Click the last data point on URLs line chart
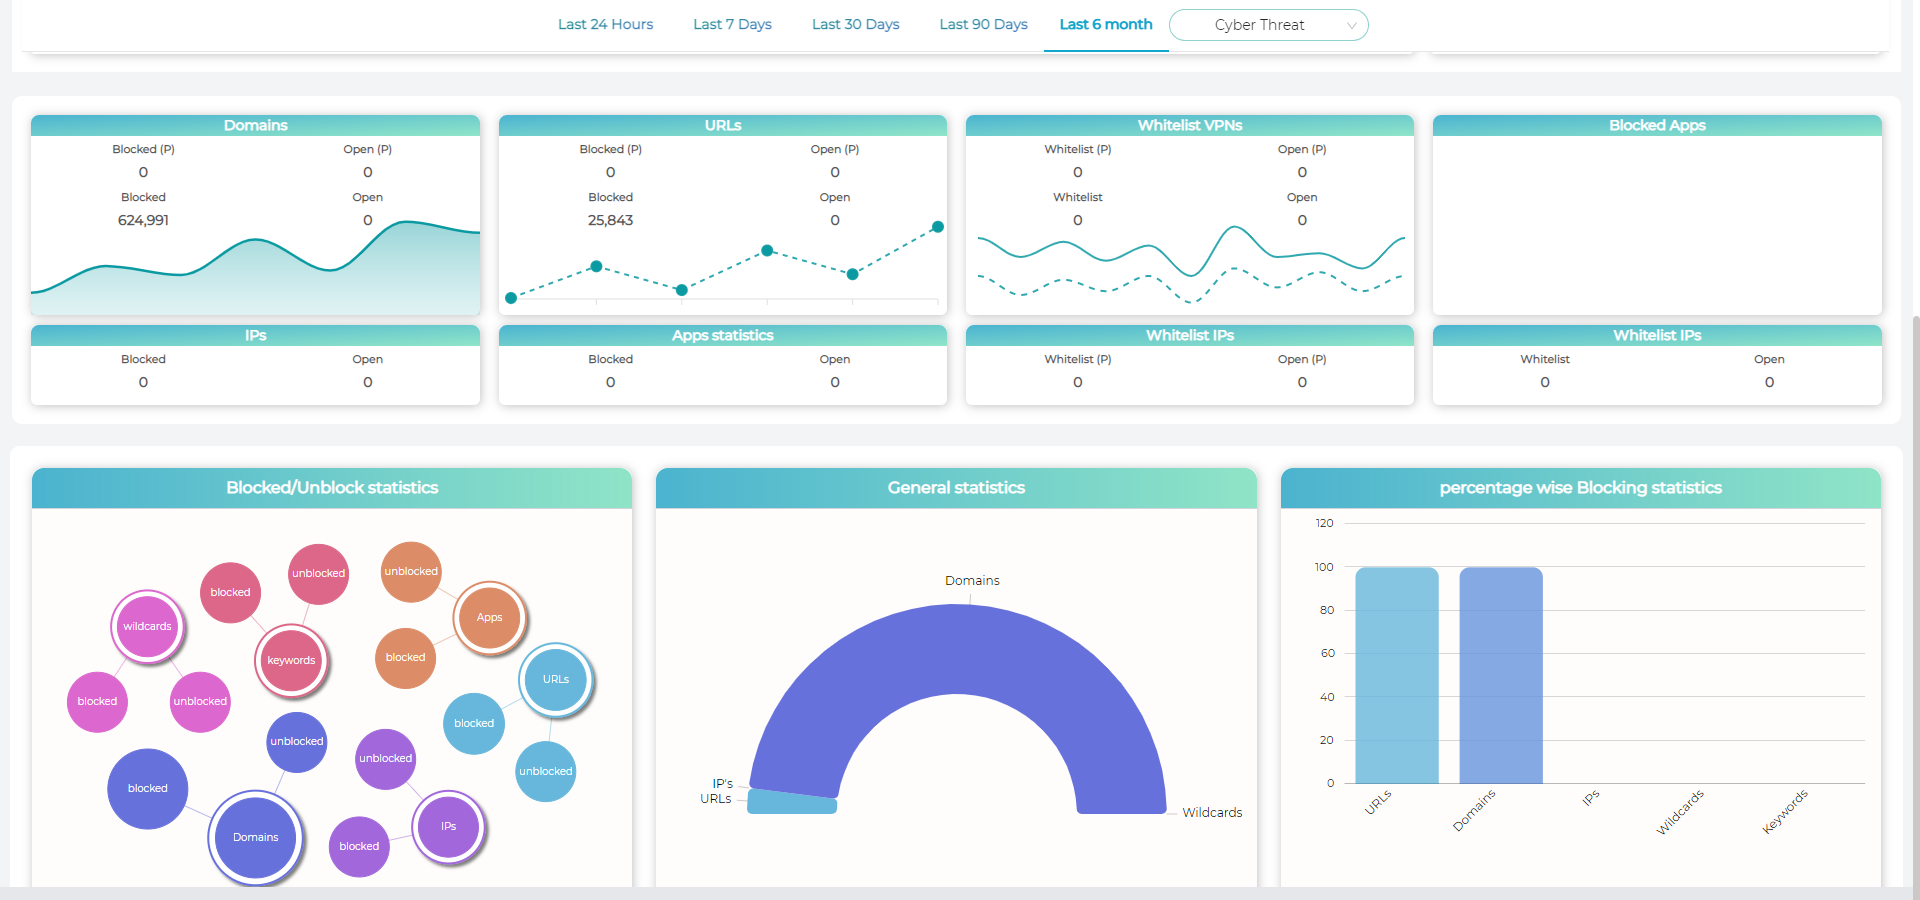1920x900 pixels. pyautogui.click(x=937, y=227)
